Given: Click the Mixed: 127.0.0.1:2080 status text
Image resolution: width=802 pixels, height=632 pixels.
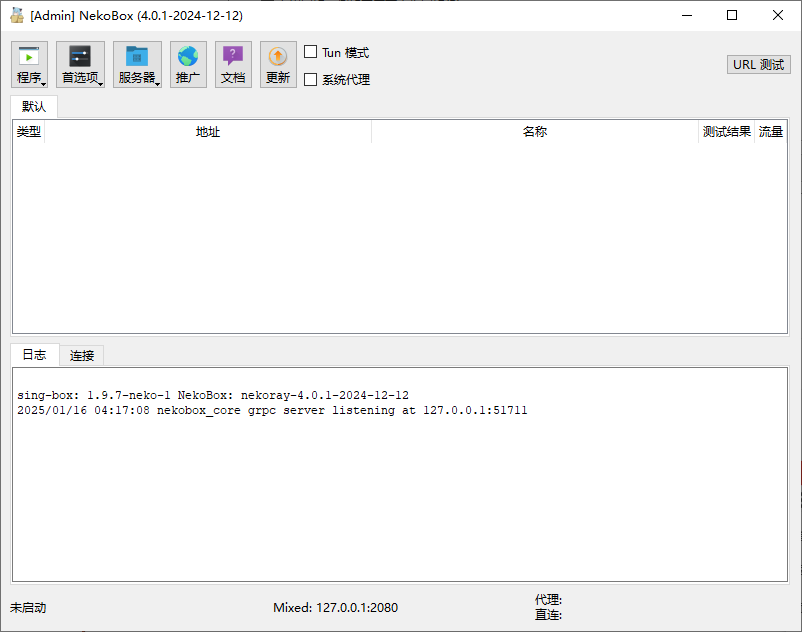Looking at the screenshot, I should [335, 608].
